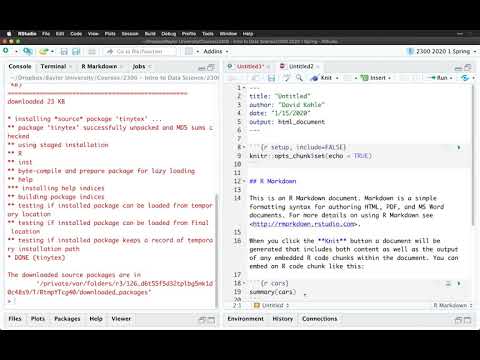Close the Jobs tab

(150, 67)
